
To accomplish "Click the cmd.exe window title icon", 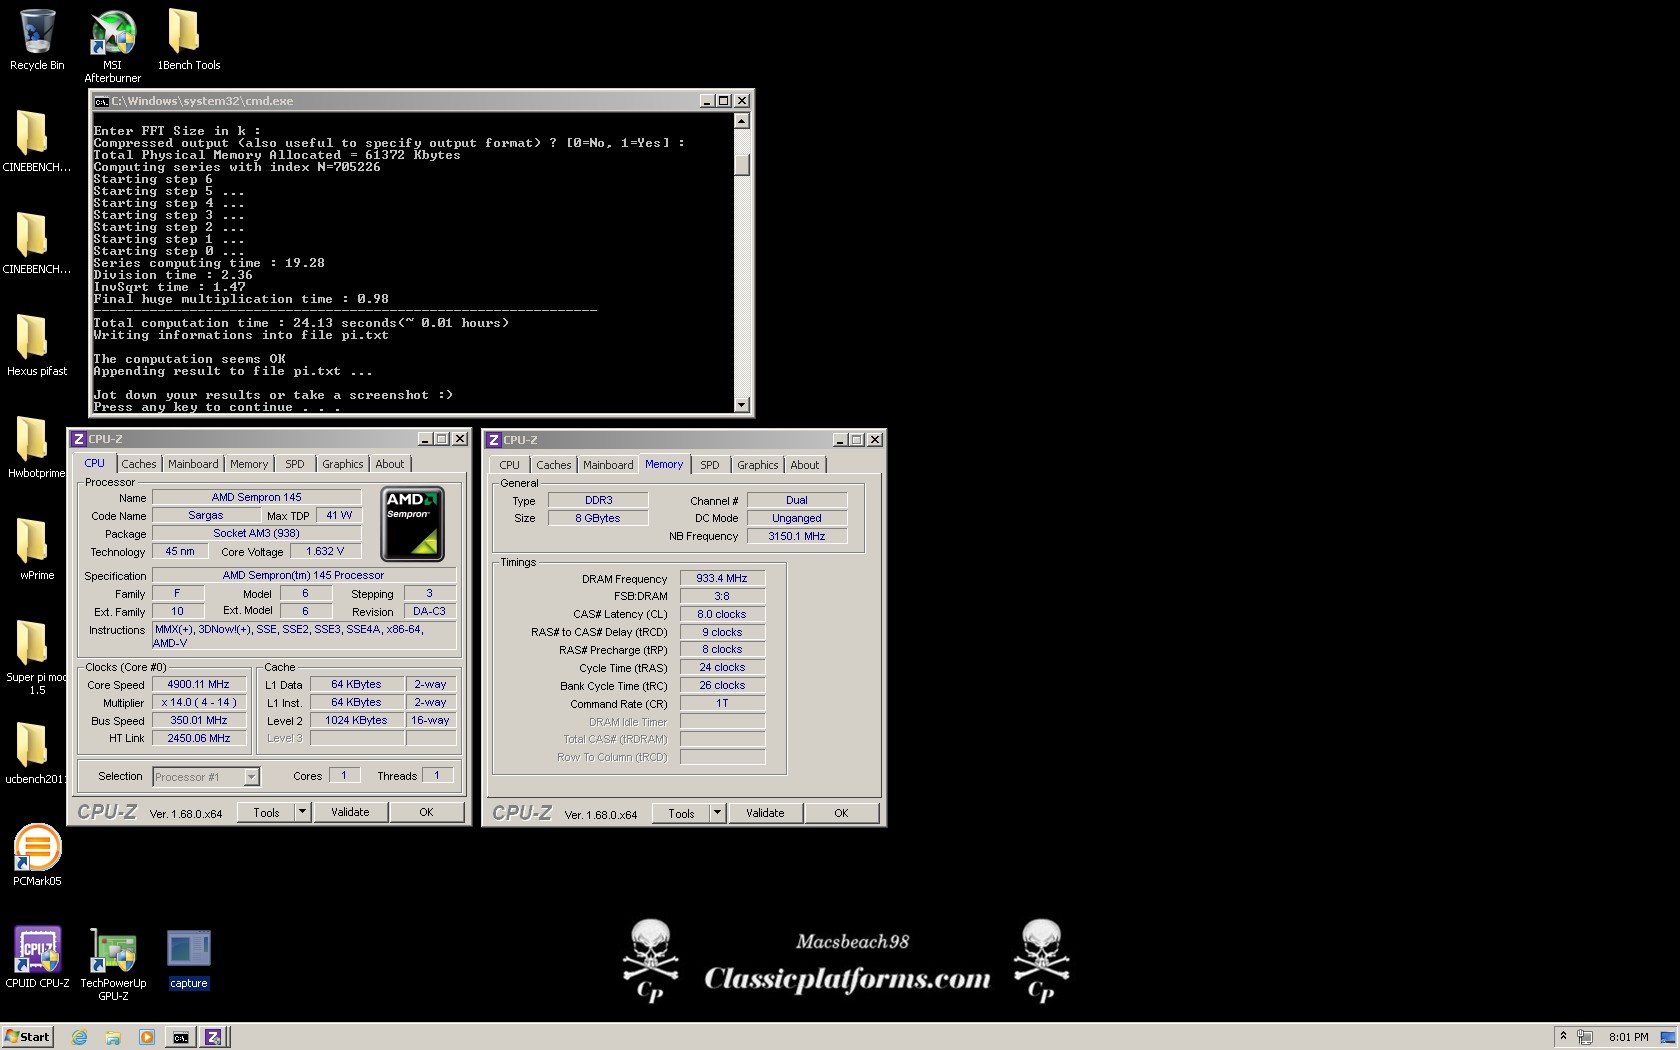I will pos(101,101).
